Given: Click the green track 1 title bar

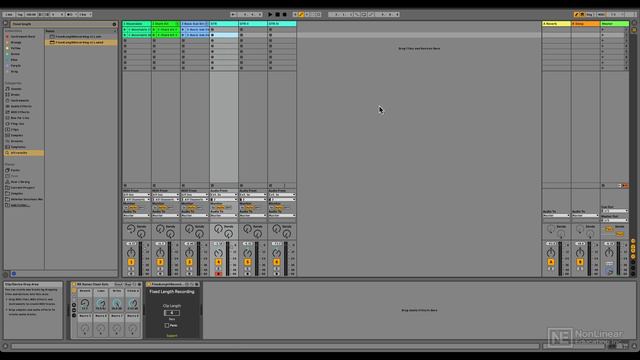Looking at the screenshot, I should [x=137, y=24].
